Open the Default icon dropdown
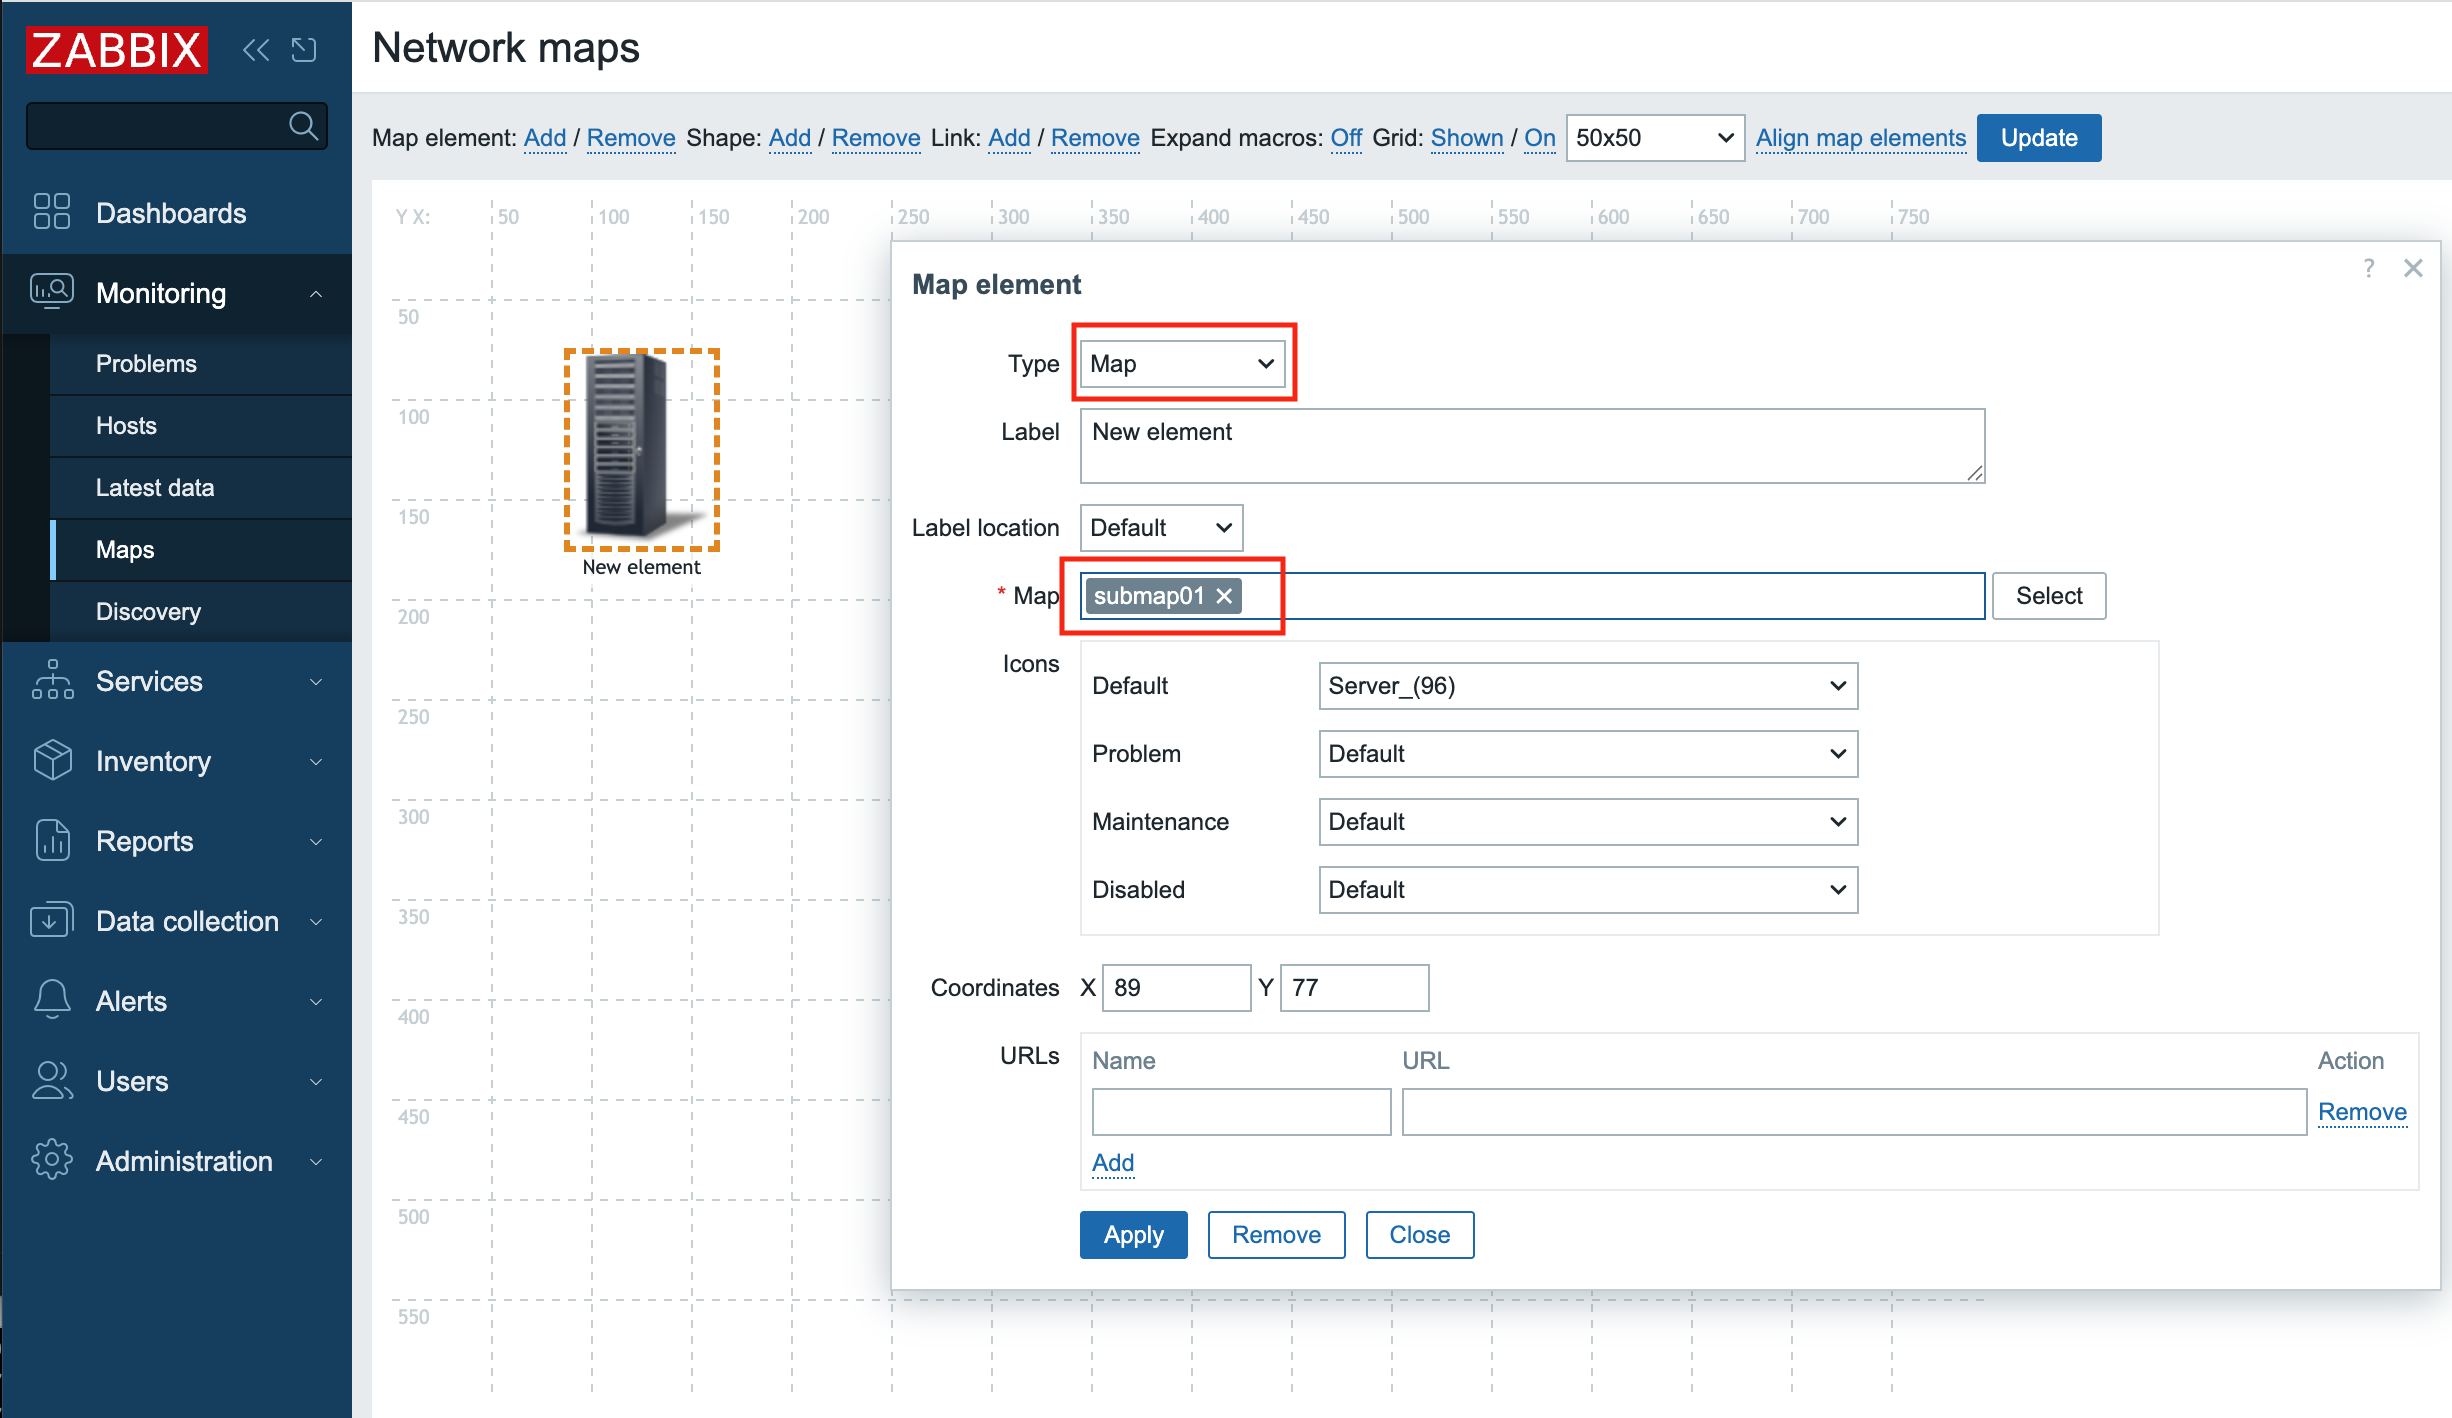 [1588, 686]
